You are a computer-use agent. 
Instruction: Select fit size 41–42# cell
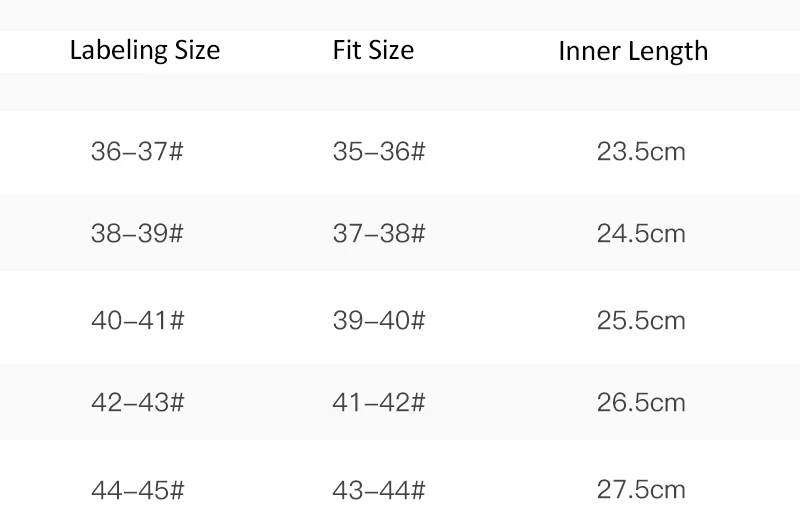click(379, 403)
